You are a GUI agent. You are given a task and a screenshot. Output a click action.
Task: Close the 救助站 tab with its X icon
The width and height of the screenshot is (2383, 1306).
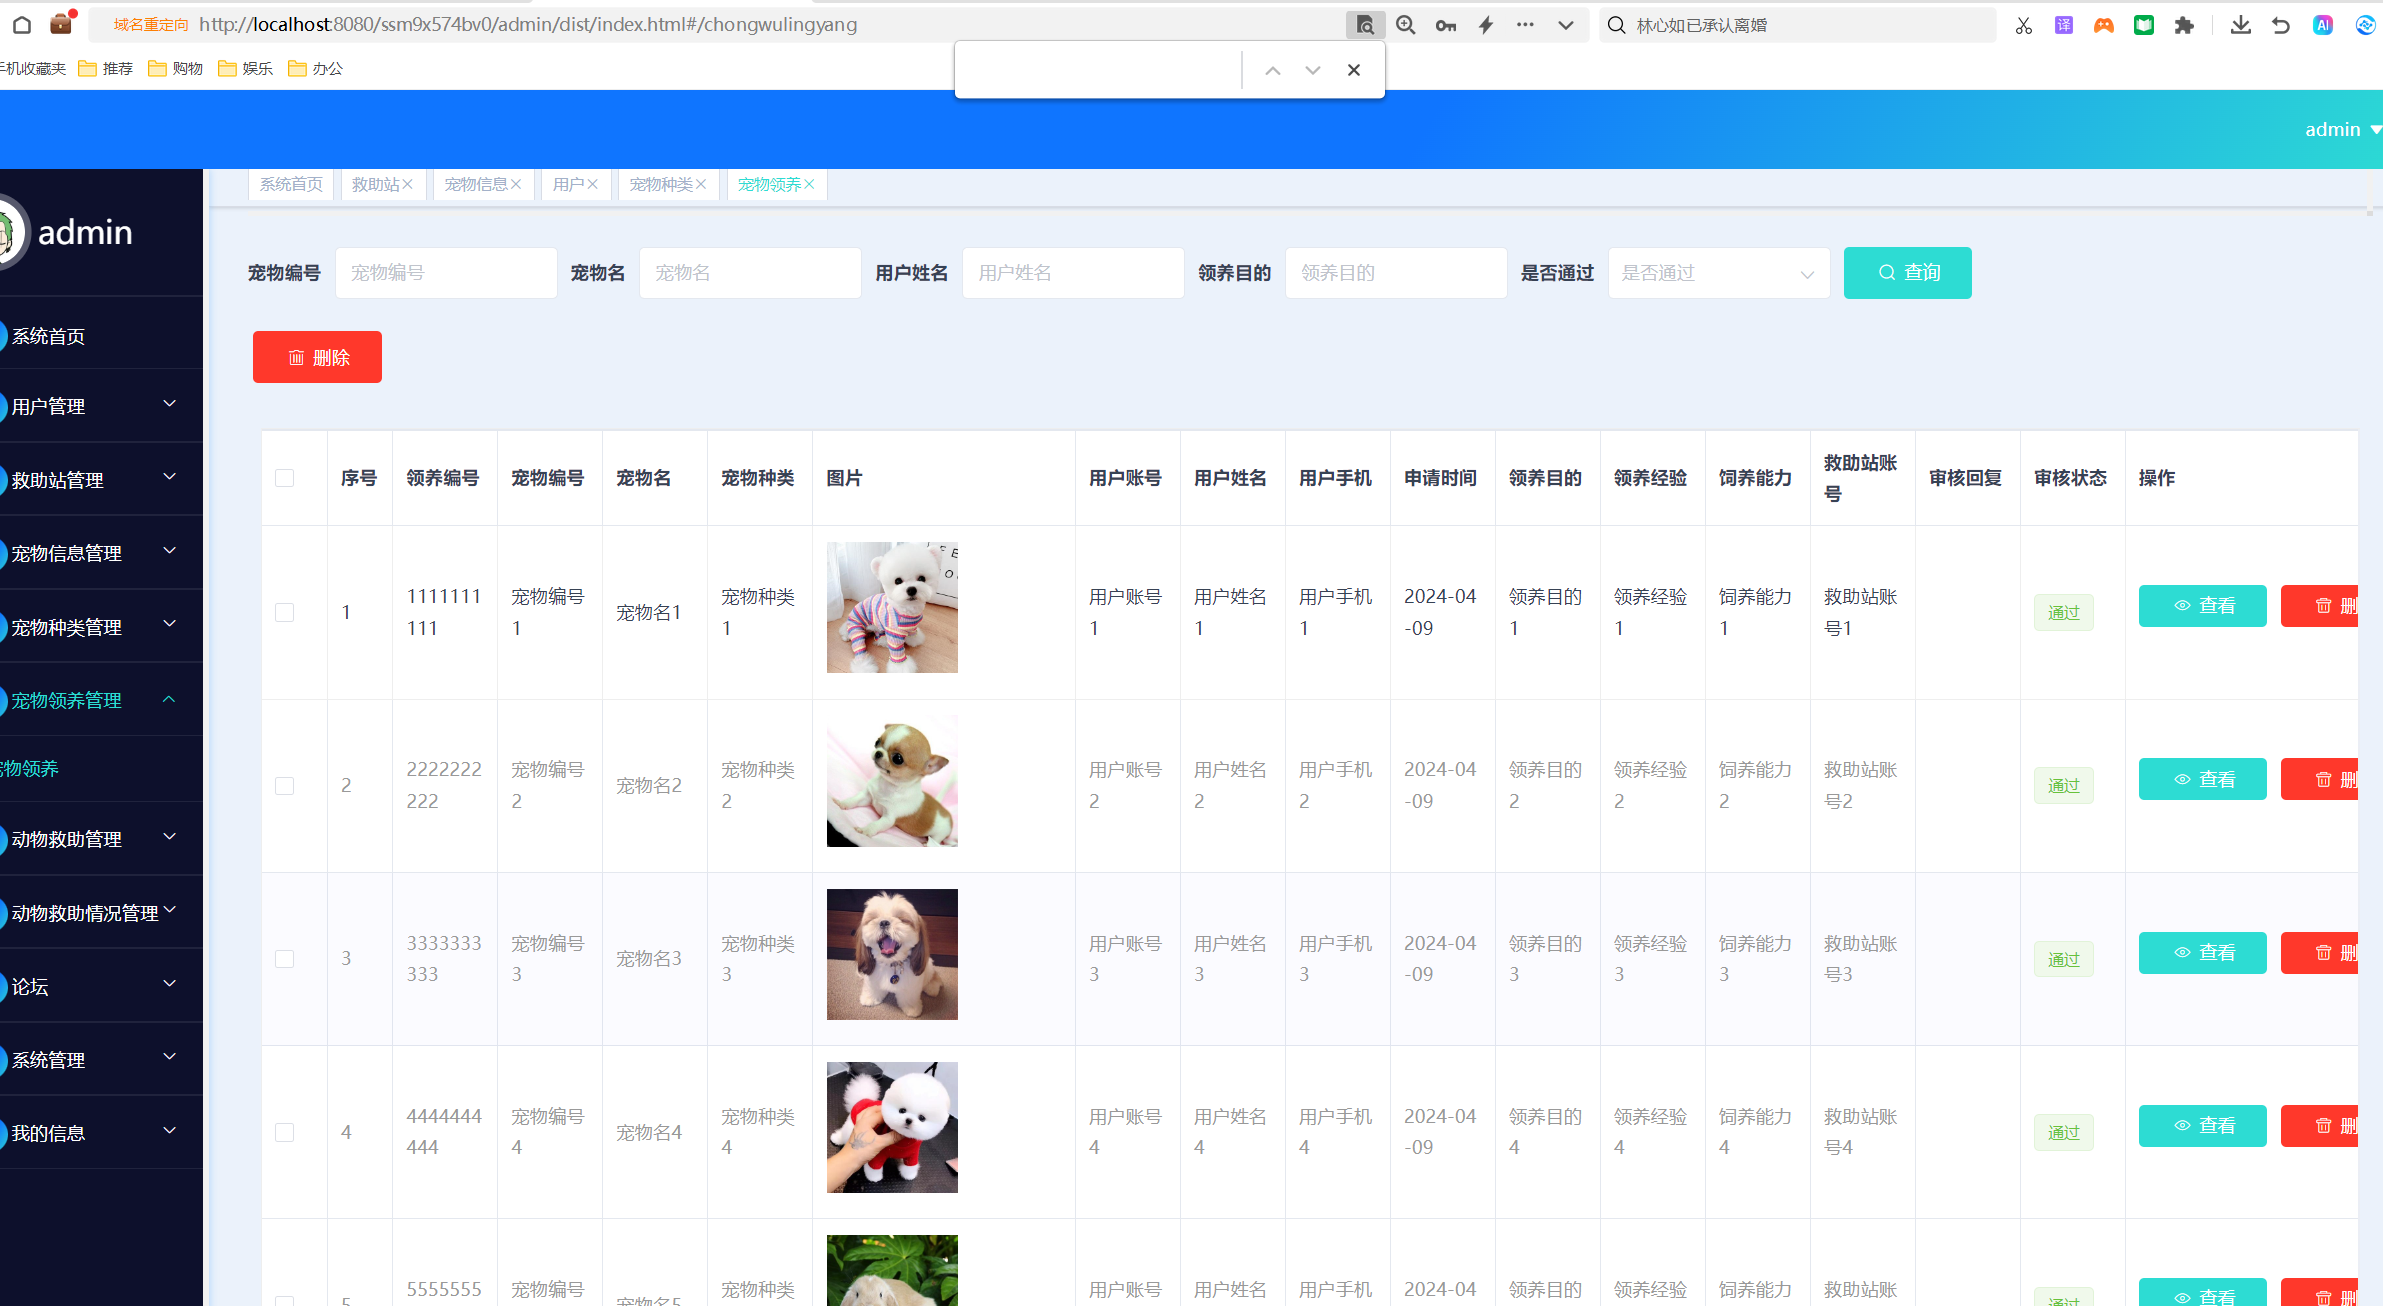(x=408, y=184)
